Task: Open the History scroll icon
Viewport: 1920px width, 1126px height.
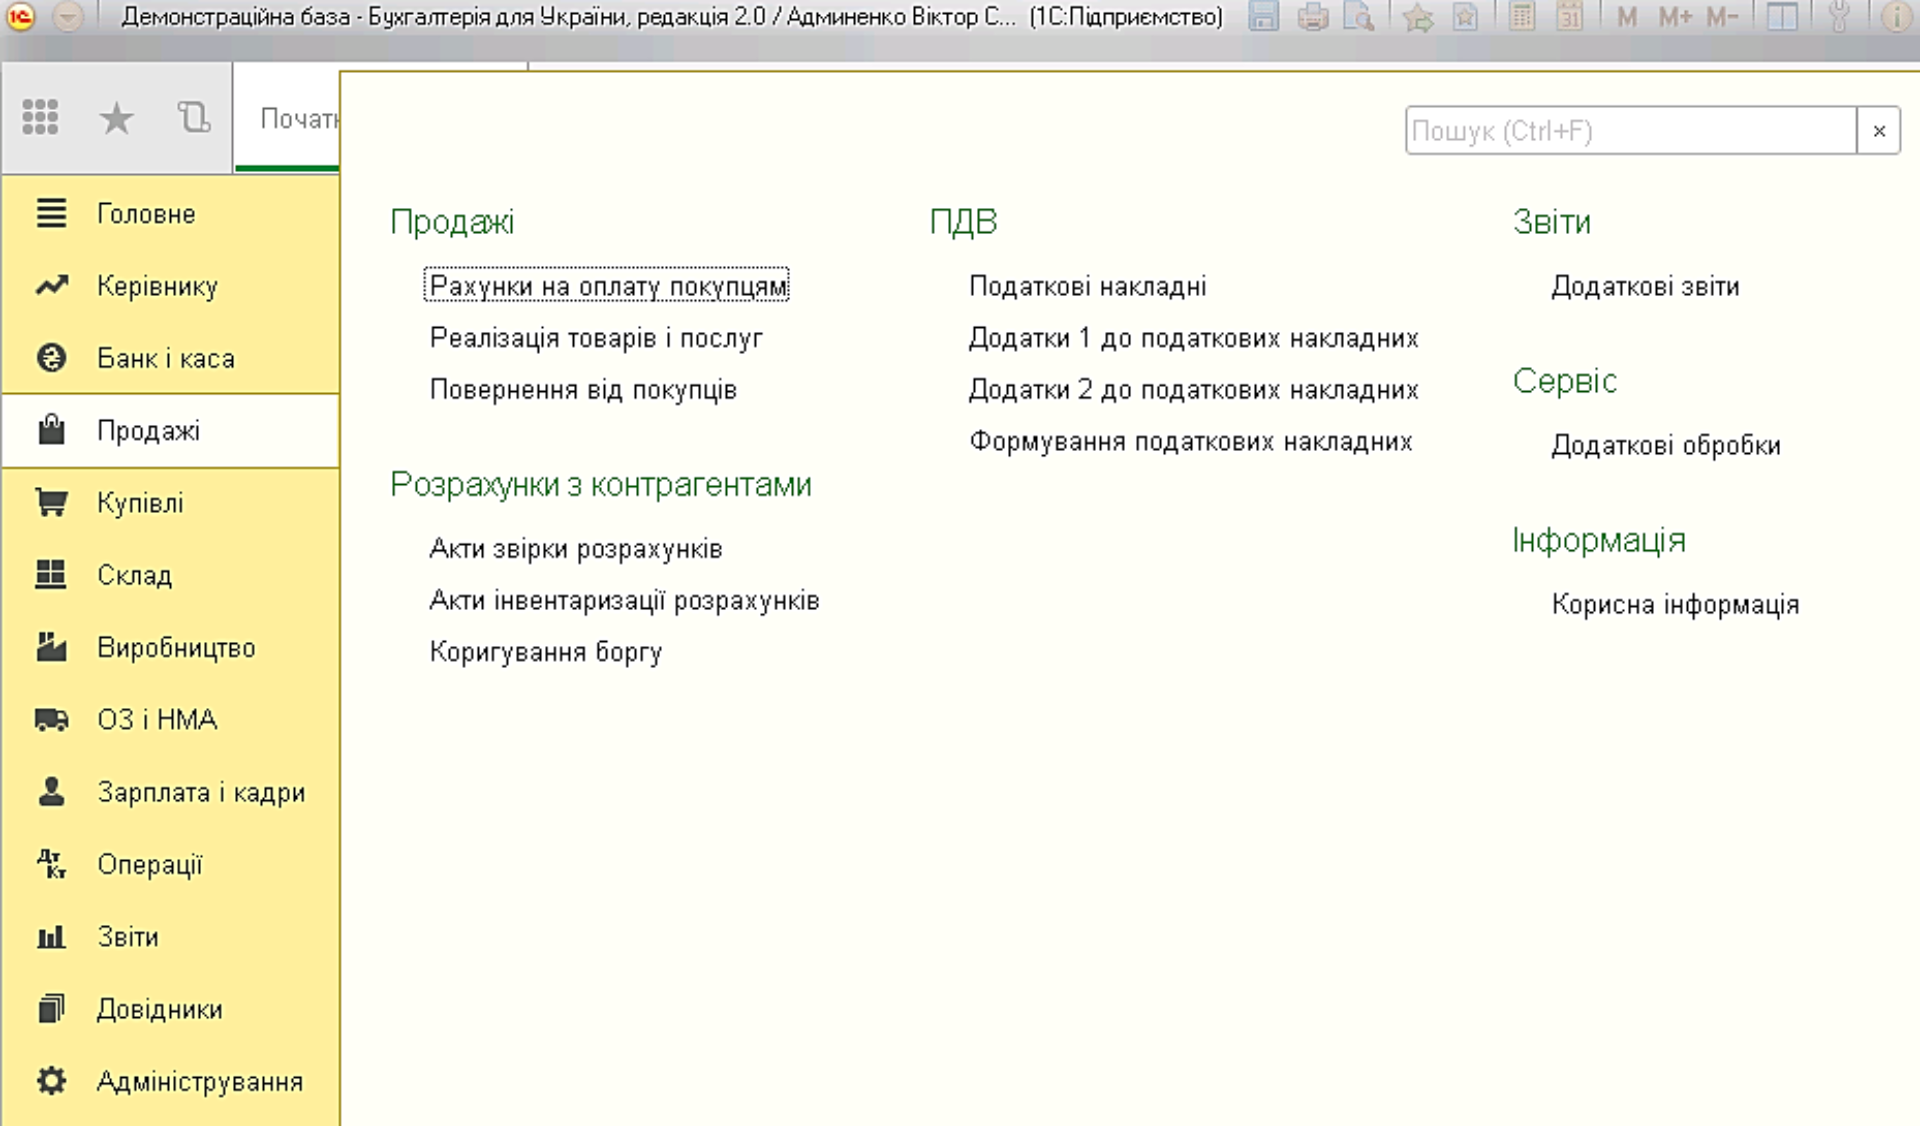Action: point(193,118)
